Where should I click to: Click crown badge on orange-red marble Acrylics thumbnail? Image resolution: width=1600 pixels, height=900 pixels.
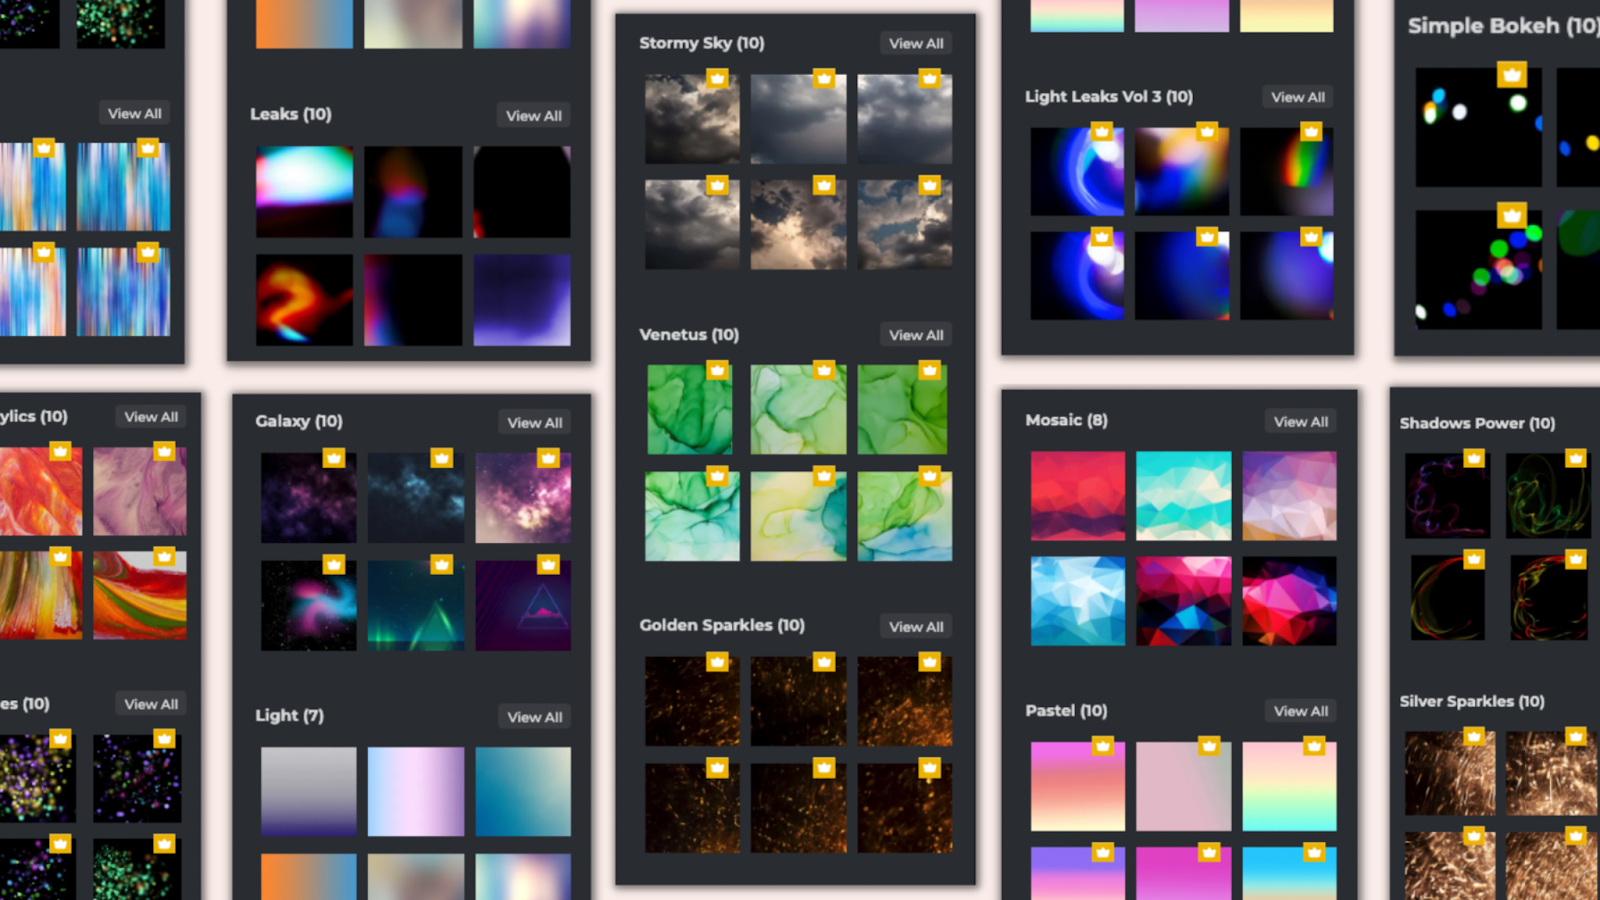click(60, 451)
